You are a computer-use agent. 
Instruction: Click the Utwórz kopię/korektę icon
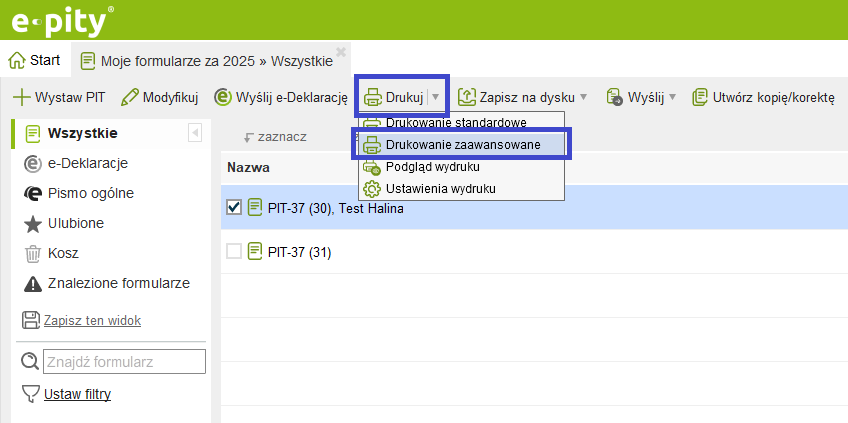point(700,97)
